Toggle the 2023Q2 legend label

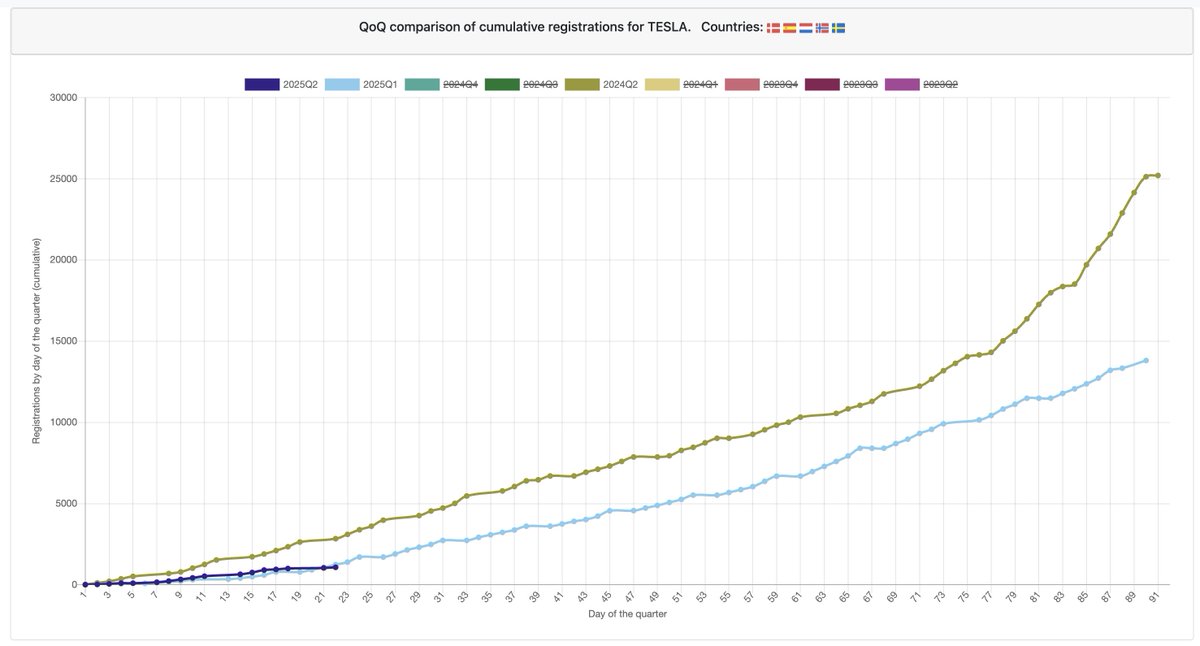940,85
